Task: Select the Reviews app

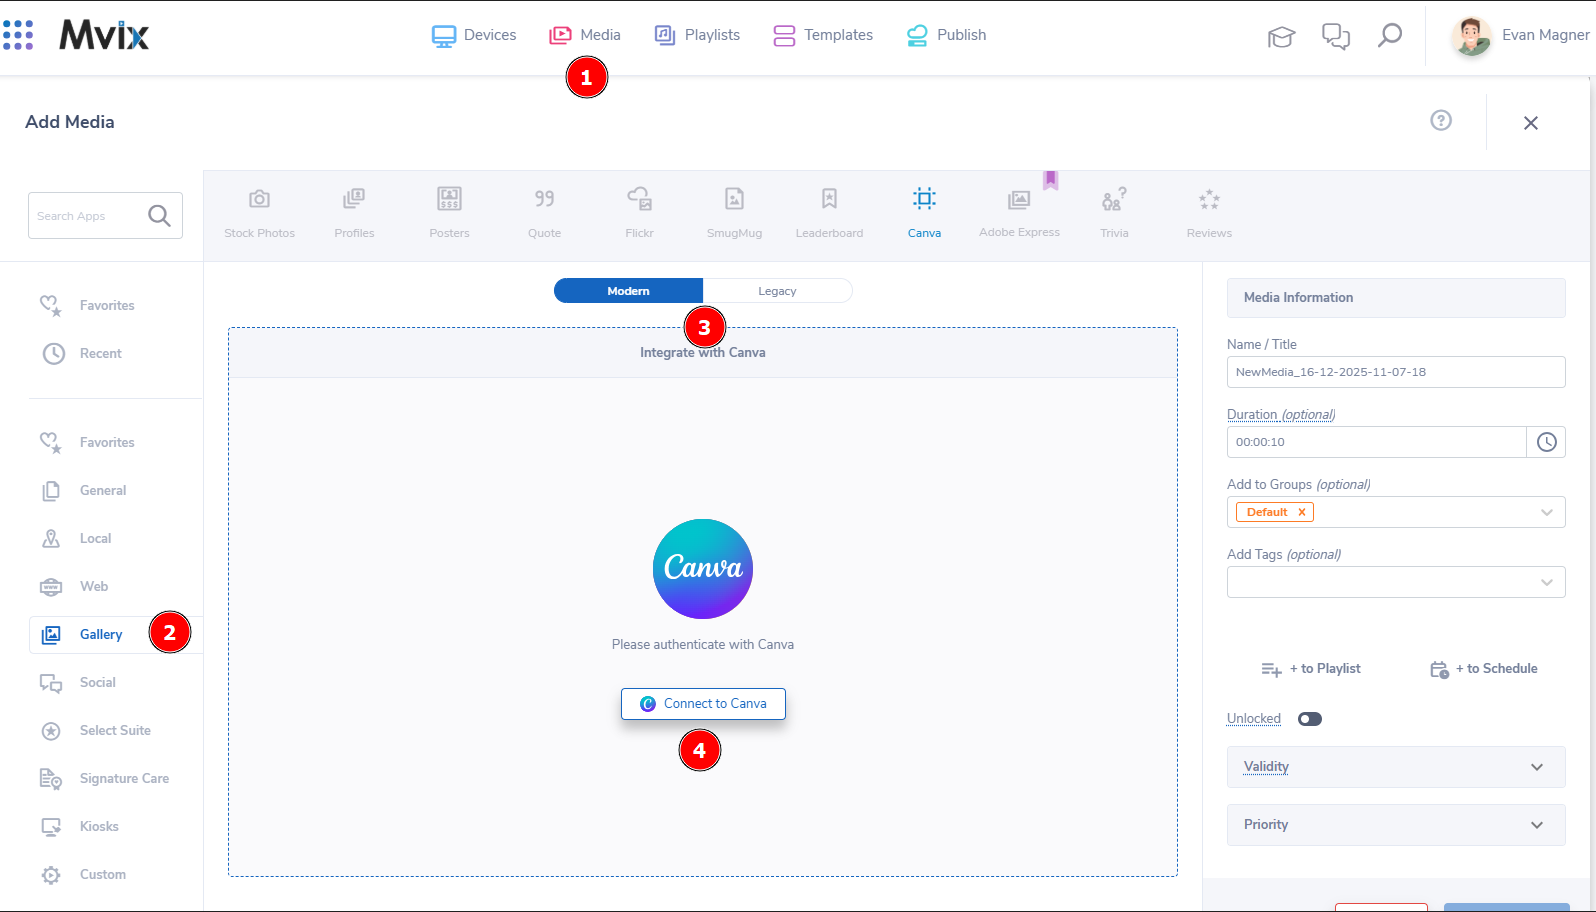Action: 1209,213
